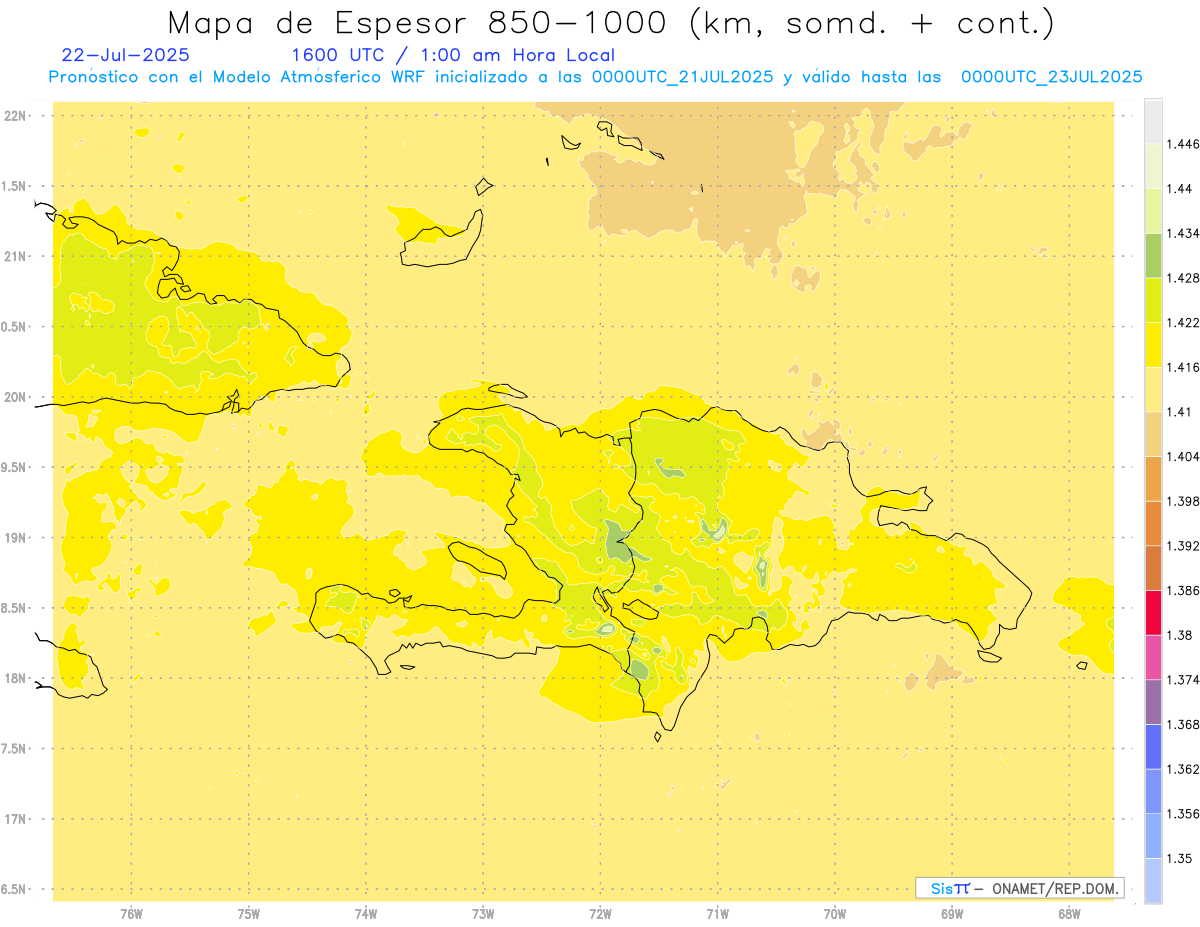Select the "74W" longitude label

point(366,914)
